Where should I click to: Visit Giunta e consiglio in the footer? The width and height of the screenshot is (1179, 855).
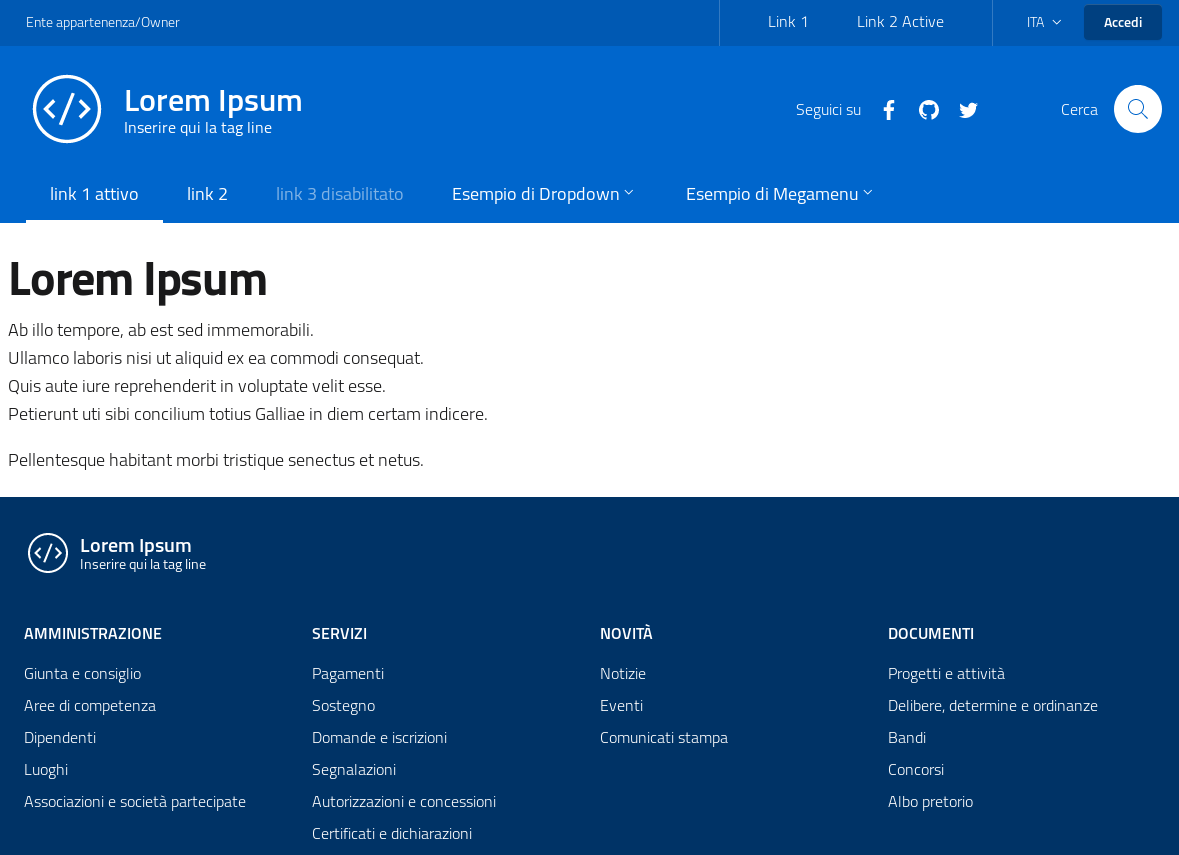(x=82, y=674)
